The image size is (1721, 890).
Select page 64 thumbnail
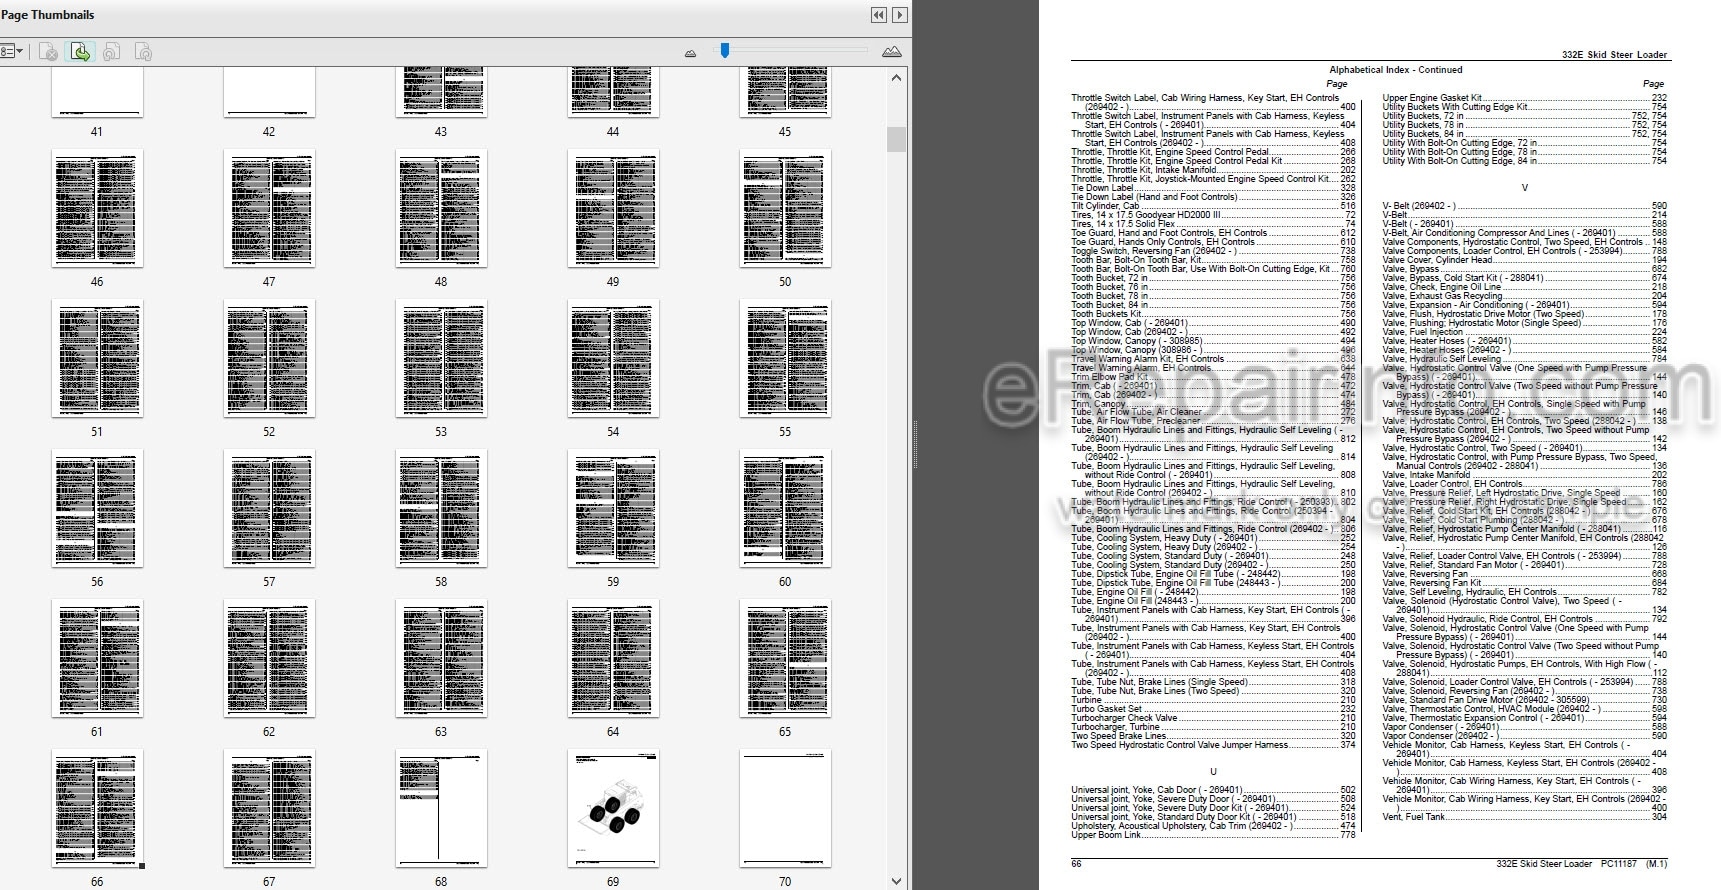point(613,658)
